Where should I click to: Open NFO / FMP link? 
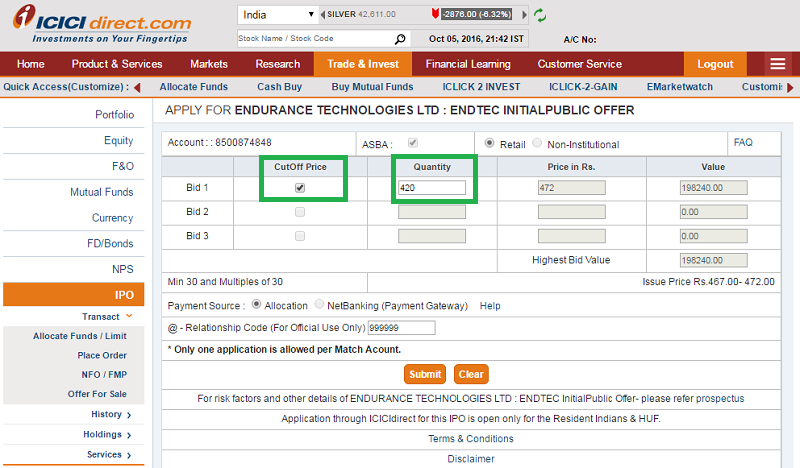click(x=104, y=375)
